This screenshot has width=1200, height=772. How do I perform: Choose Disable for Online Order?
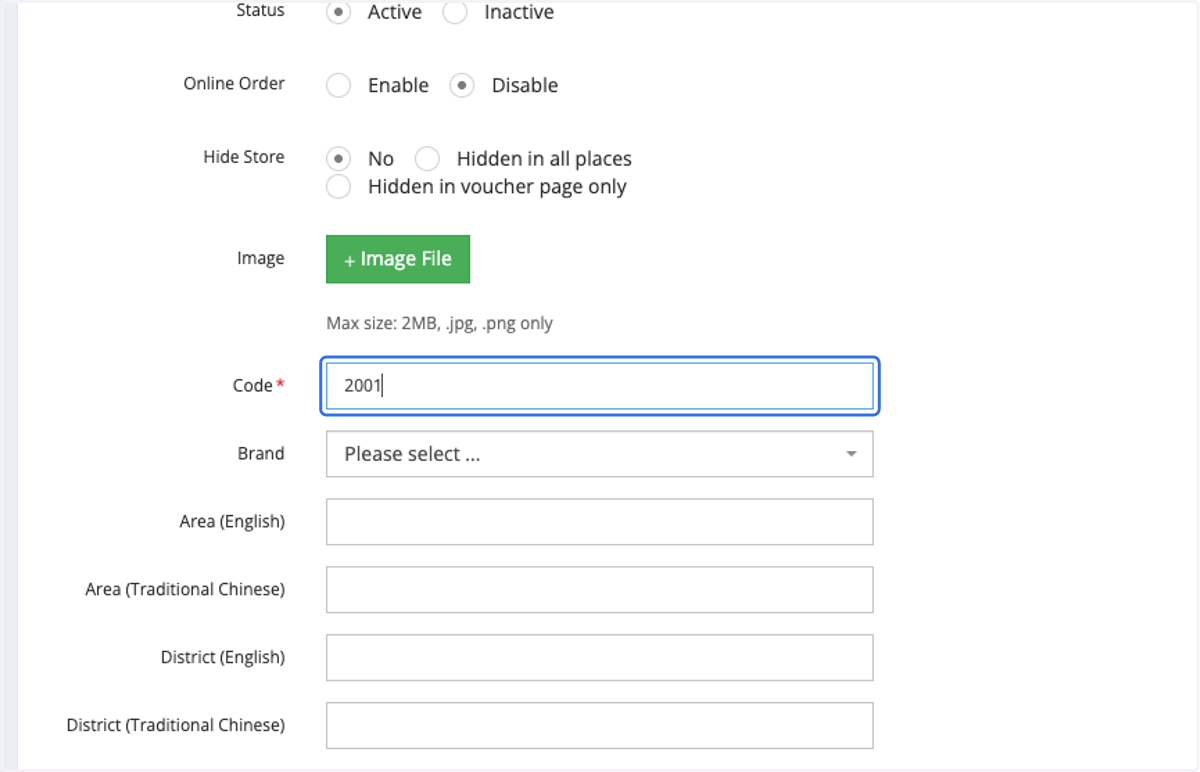(461, 86)
